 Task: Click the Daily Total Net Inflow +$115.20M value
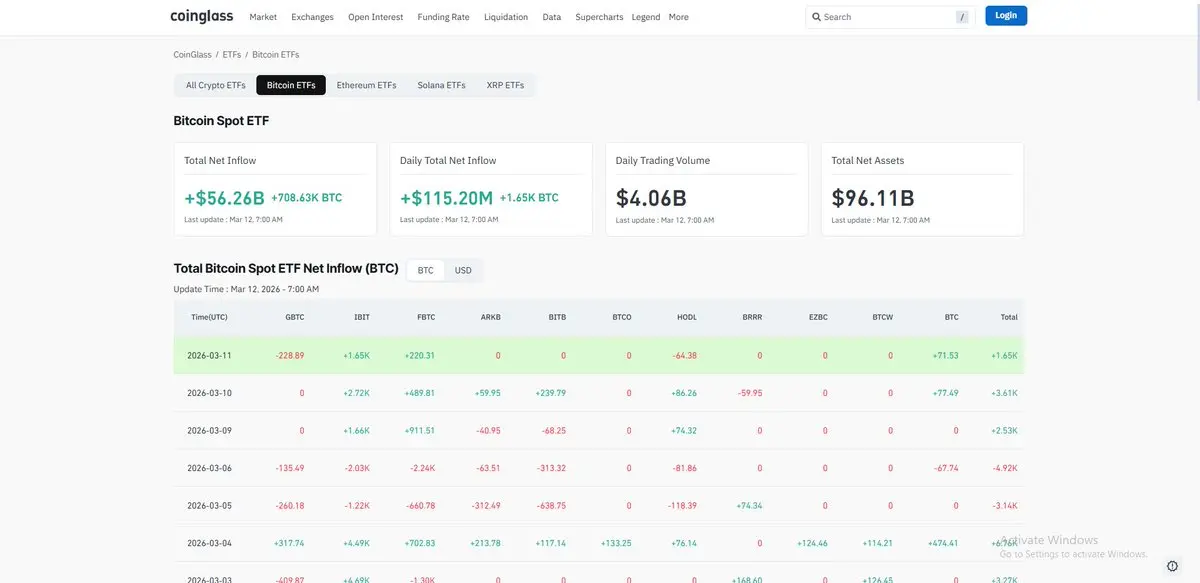pos(447,198)
